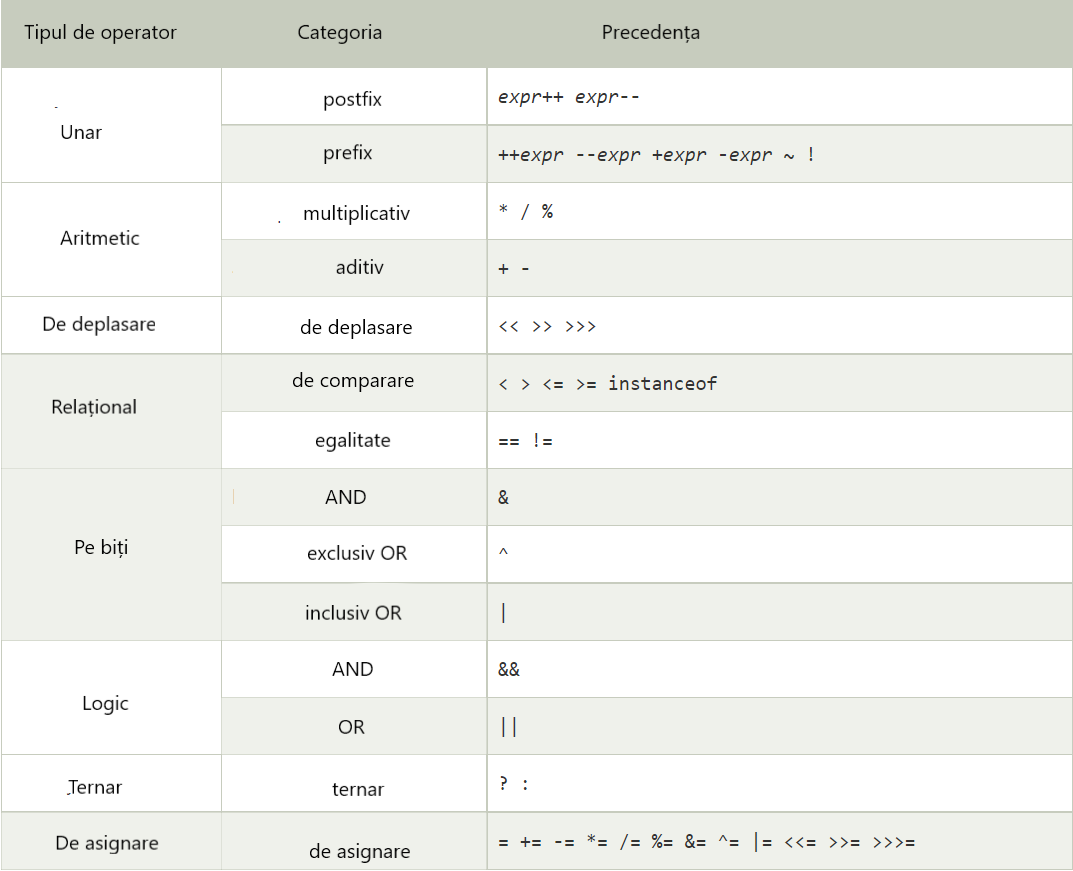Select the "? :" ternary operator cell
The height and width of the screenshot is (871, 1073).
[x=514, y=784]
